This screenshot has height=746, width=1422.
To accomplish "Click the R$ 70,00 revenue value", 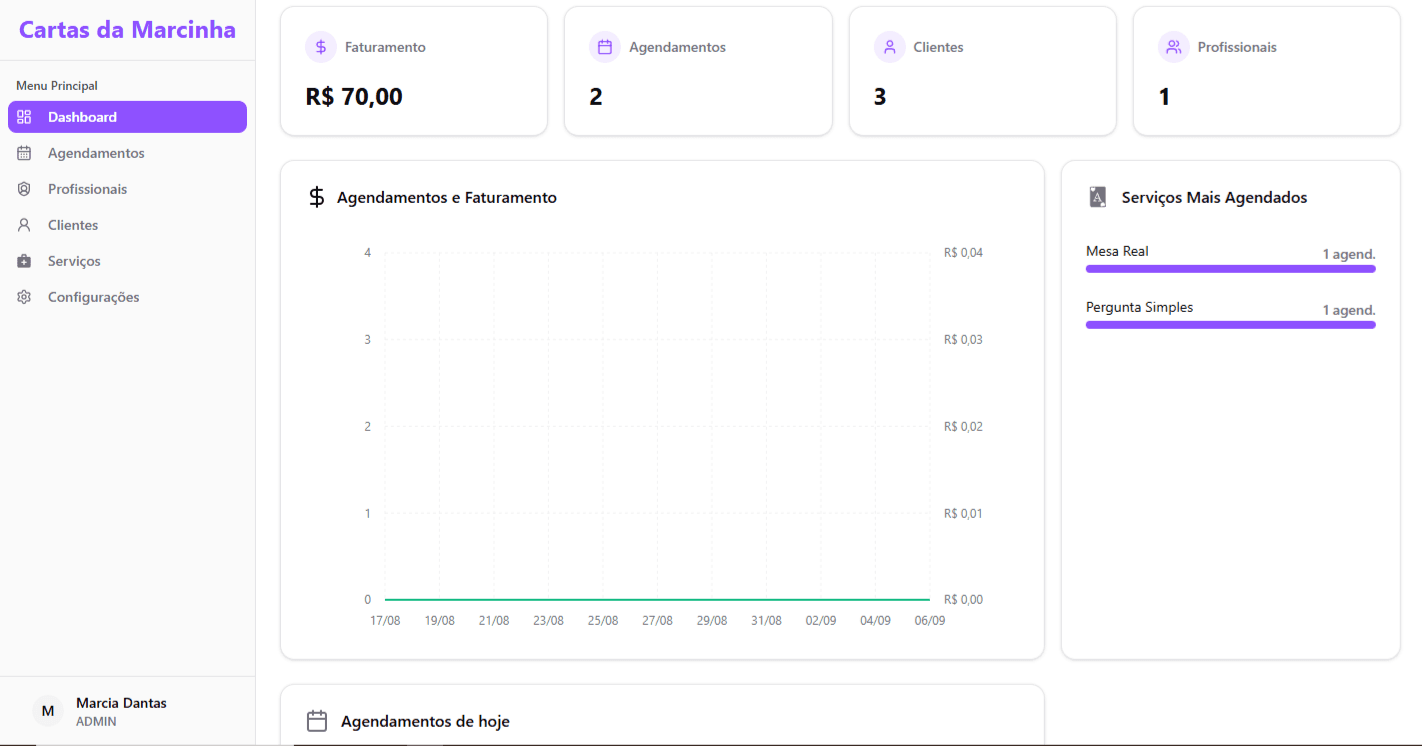I will [354, 97].
